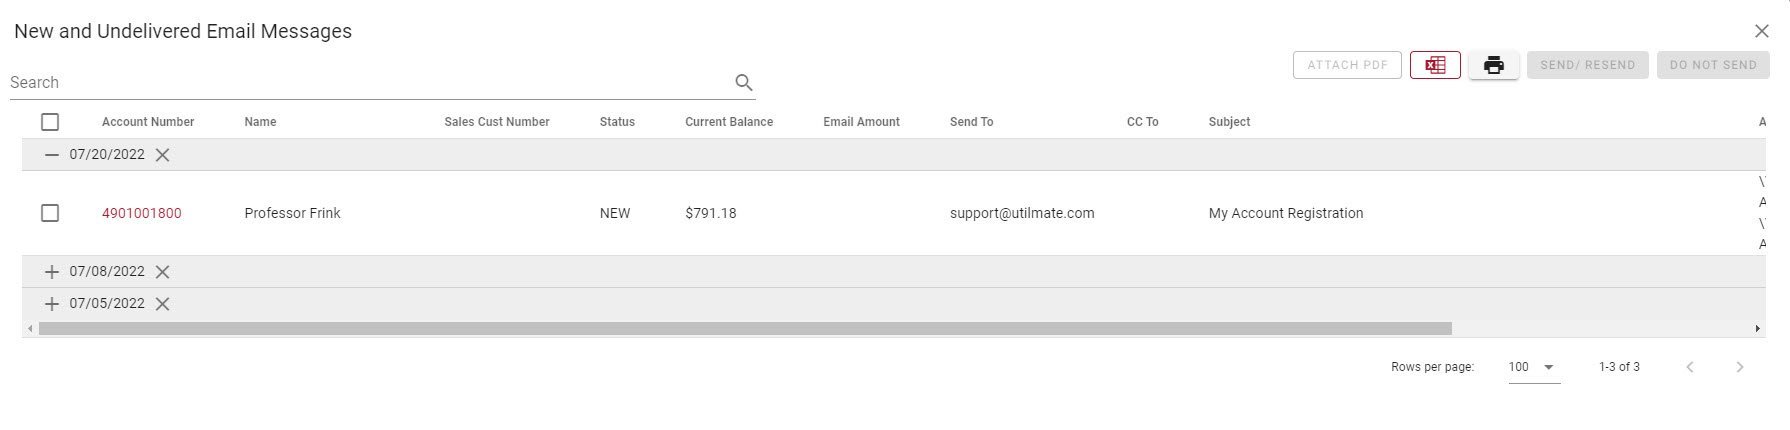
Task: Expand the 07/05/2022 group
Action: pos(52,304)
